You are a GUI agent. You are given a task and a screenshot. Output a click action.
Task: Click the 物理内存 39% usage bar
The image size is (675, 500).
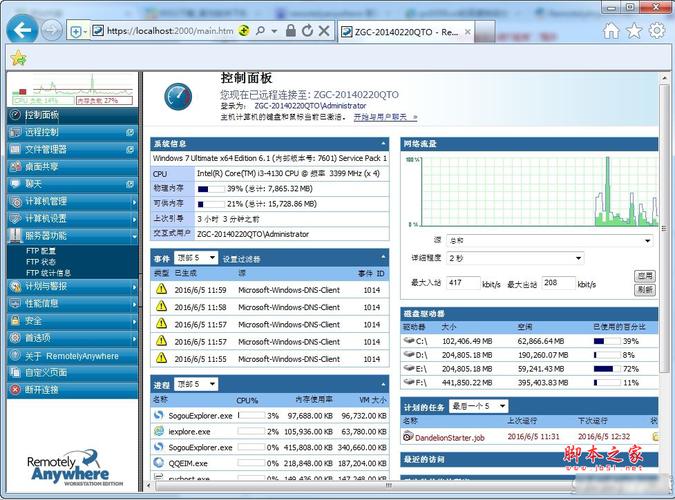(211, 189)
